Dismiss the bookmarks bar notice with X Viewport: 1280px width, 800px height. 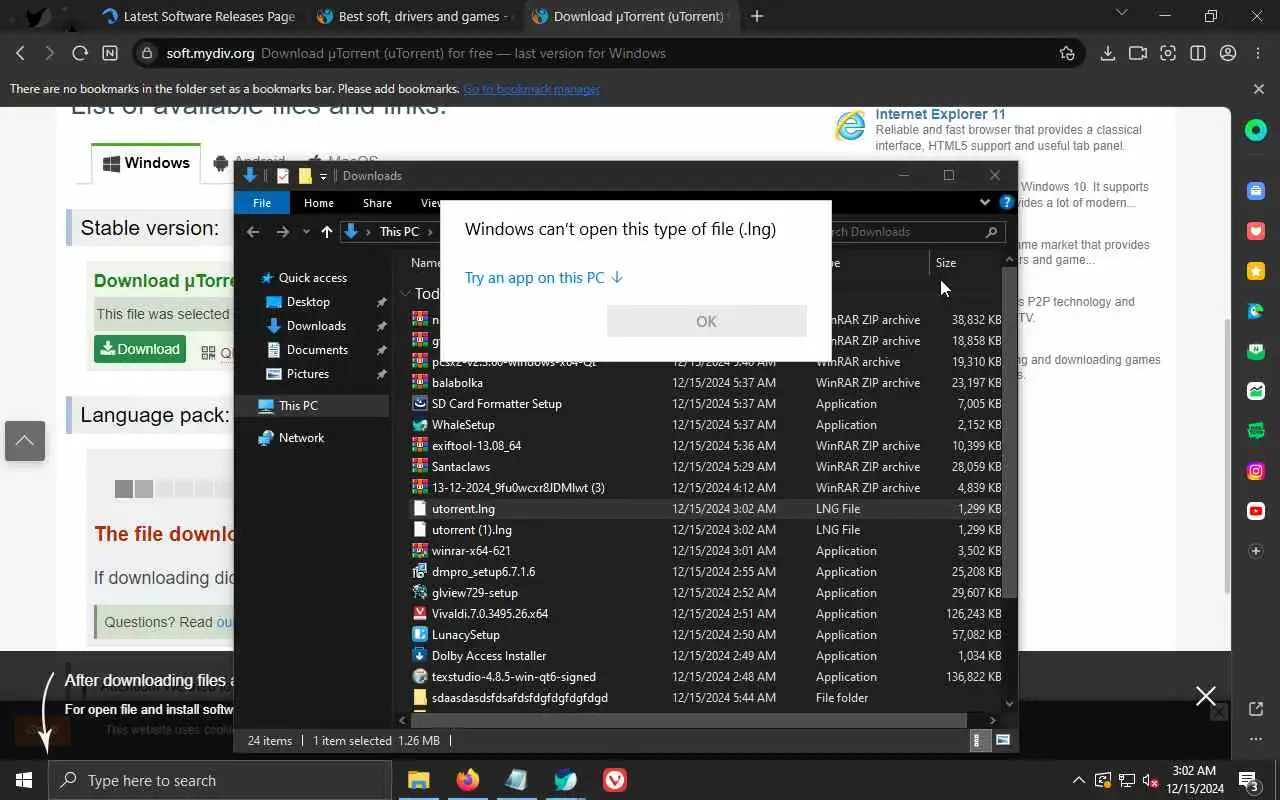click(x=1259, y=89)
